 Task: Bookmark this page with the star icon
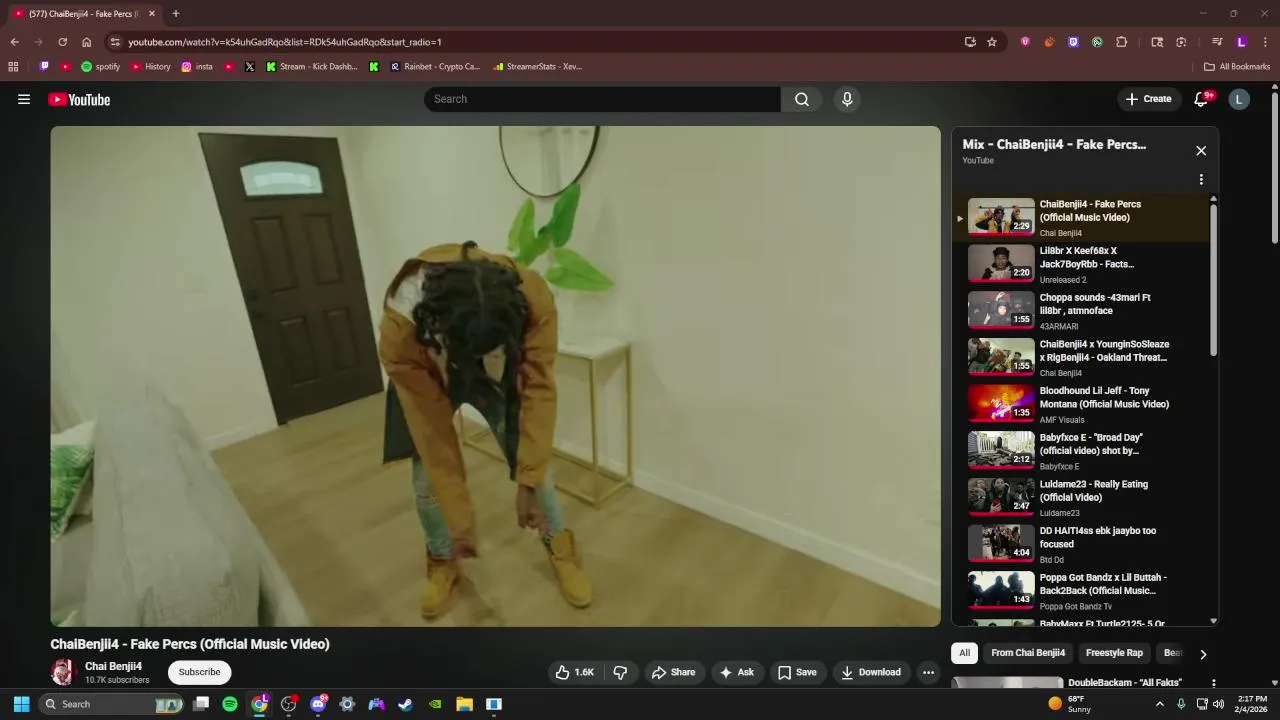tap(992, 42)
